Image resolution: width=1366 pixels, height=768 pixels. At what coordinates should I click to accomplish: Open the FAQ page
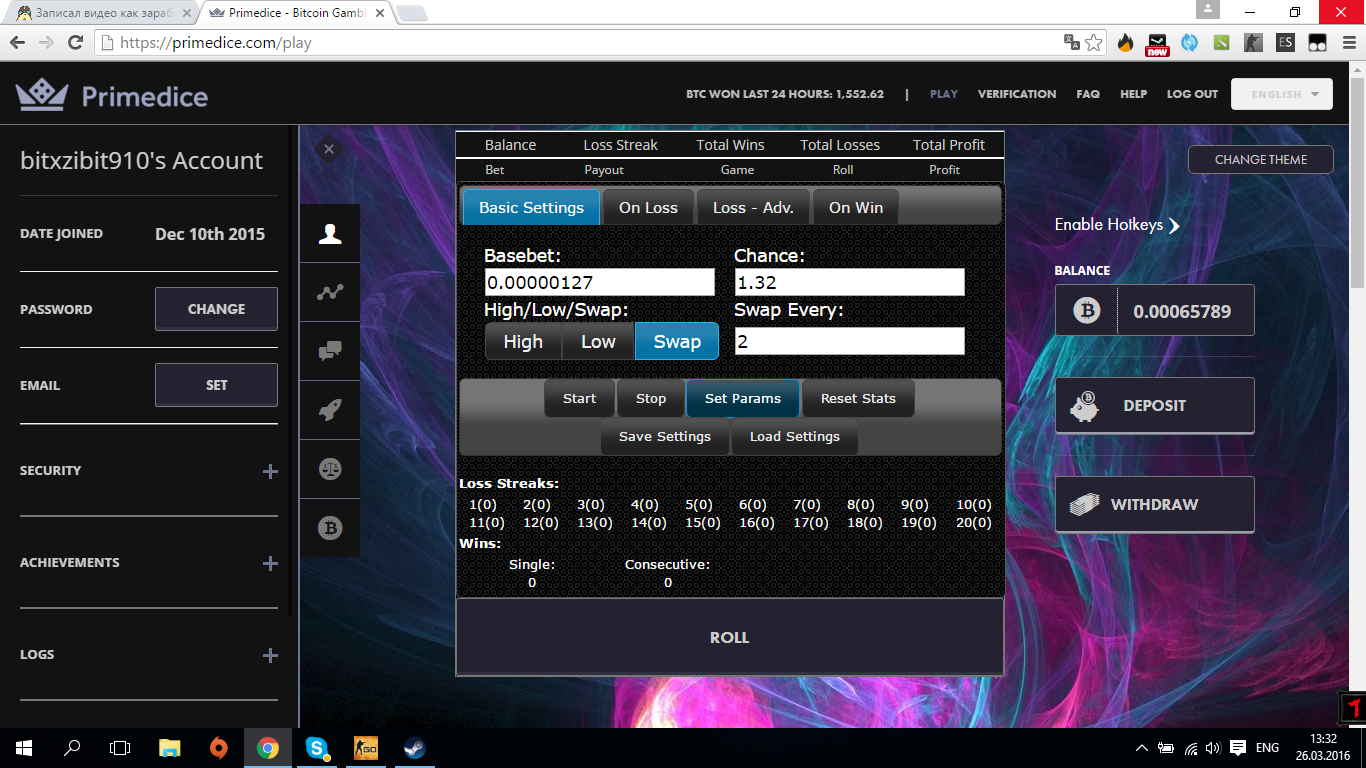point(1088,94)
